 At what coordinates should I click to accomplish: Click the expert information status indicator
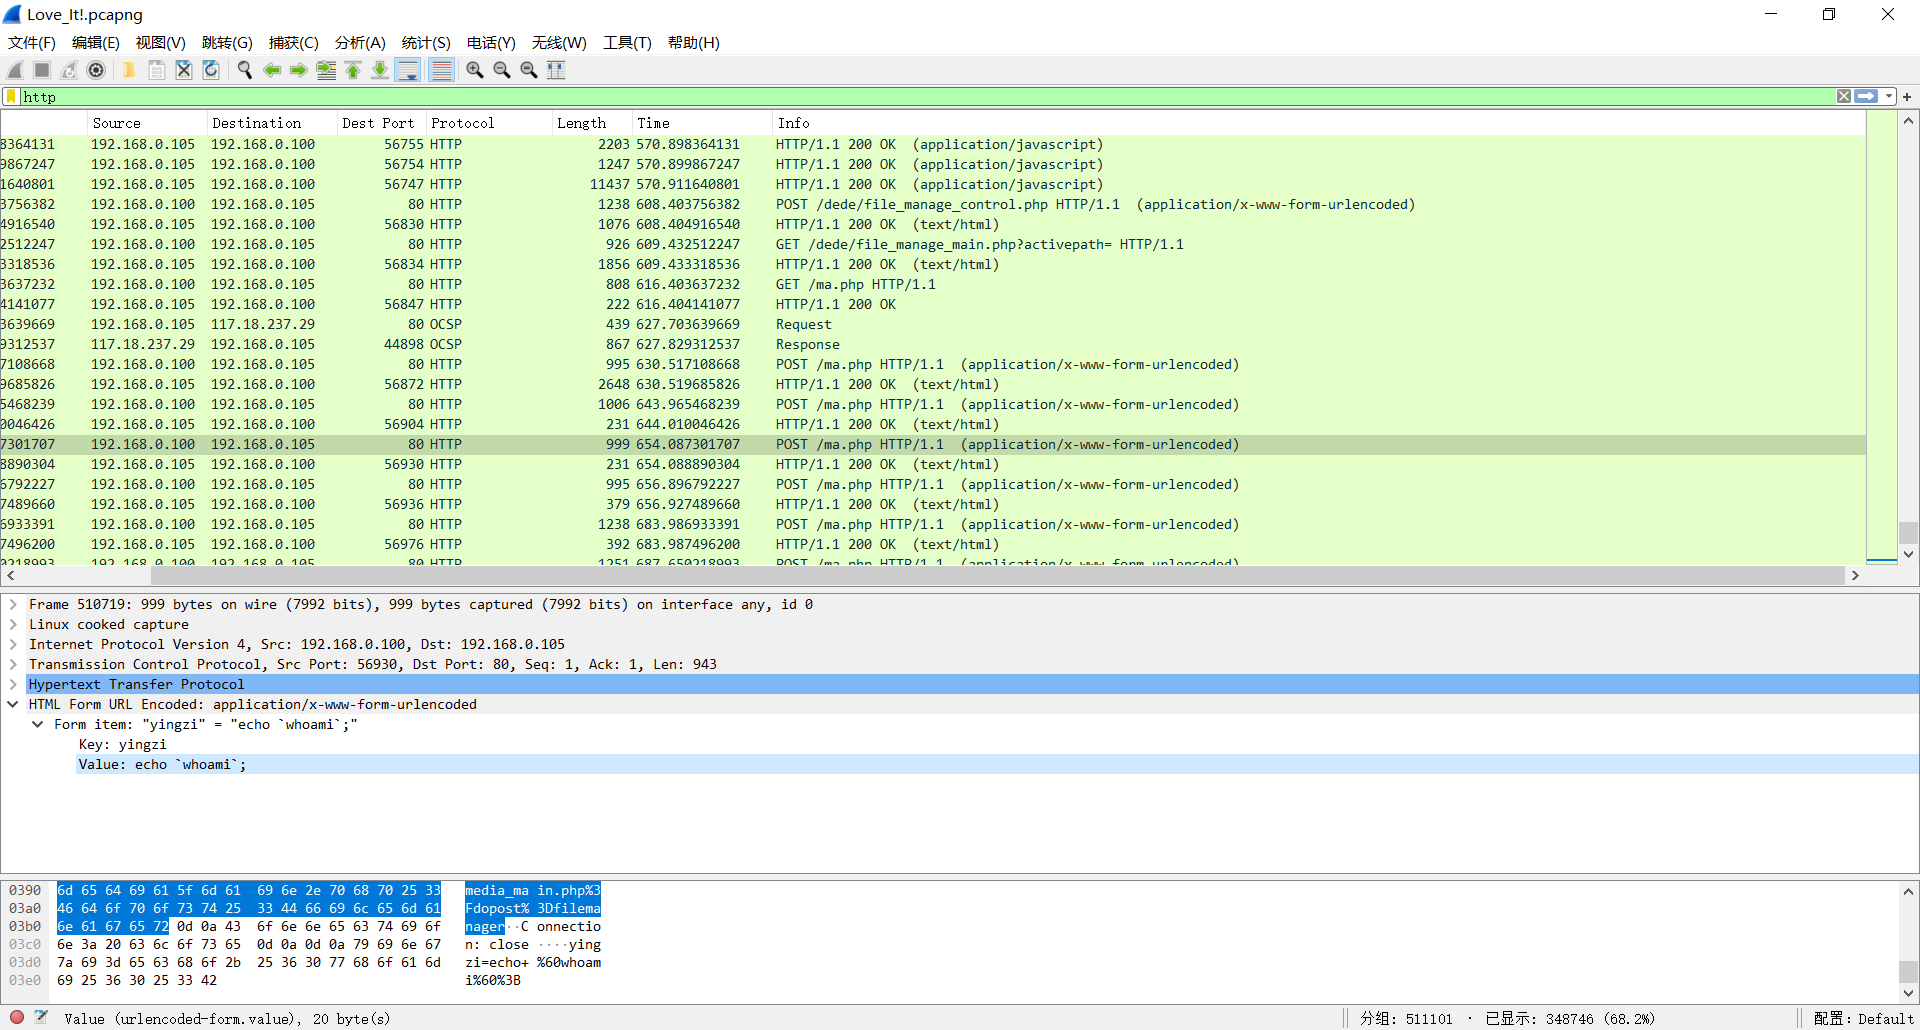(x=17, y=1018)
